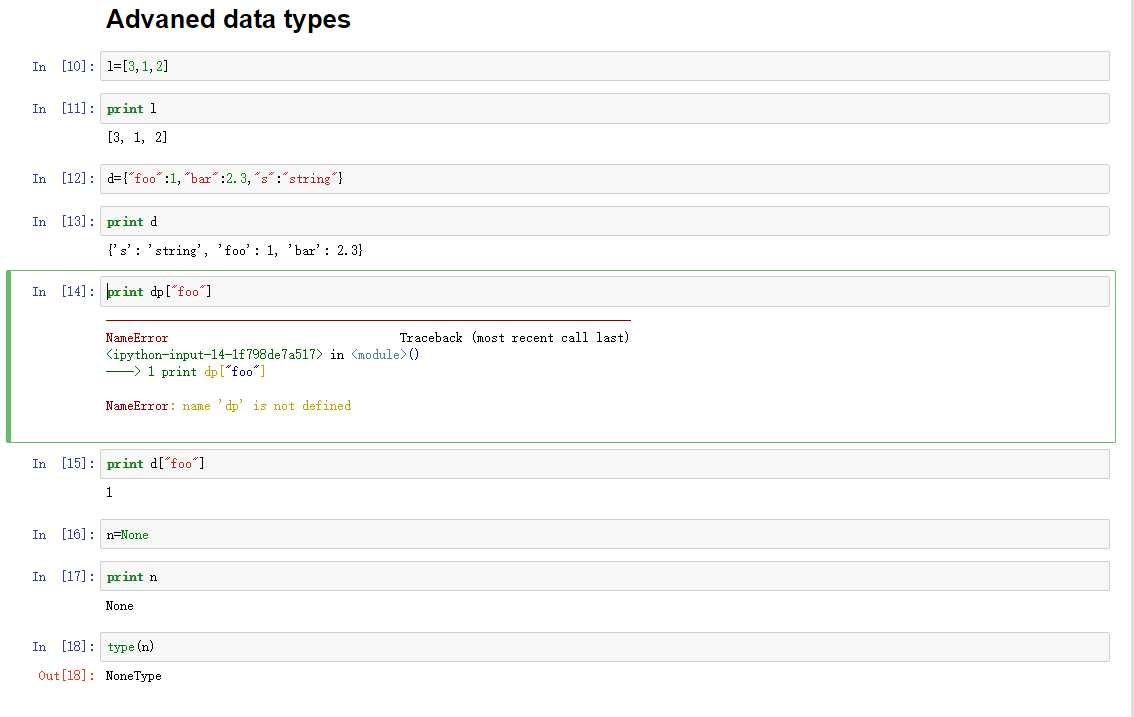The image size is (1134, 717).
Task: Click 'Traceback (most recent call last)' text
Action: pyautogui.click(x=514, y=338)
